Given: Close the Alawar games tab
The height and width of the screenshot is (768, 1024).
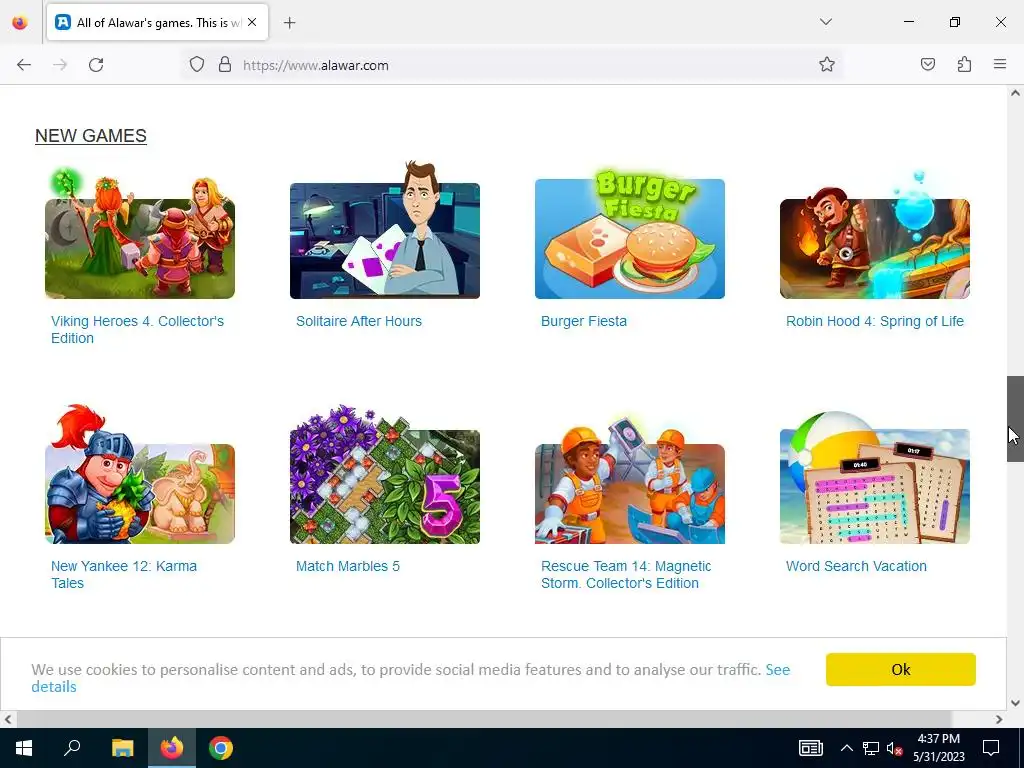Looking at the screenshot, I should (252, 22).
